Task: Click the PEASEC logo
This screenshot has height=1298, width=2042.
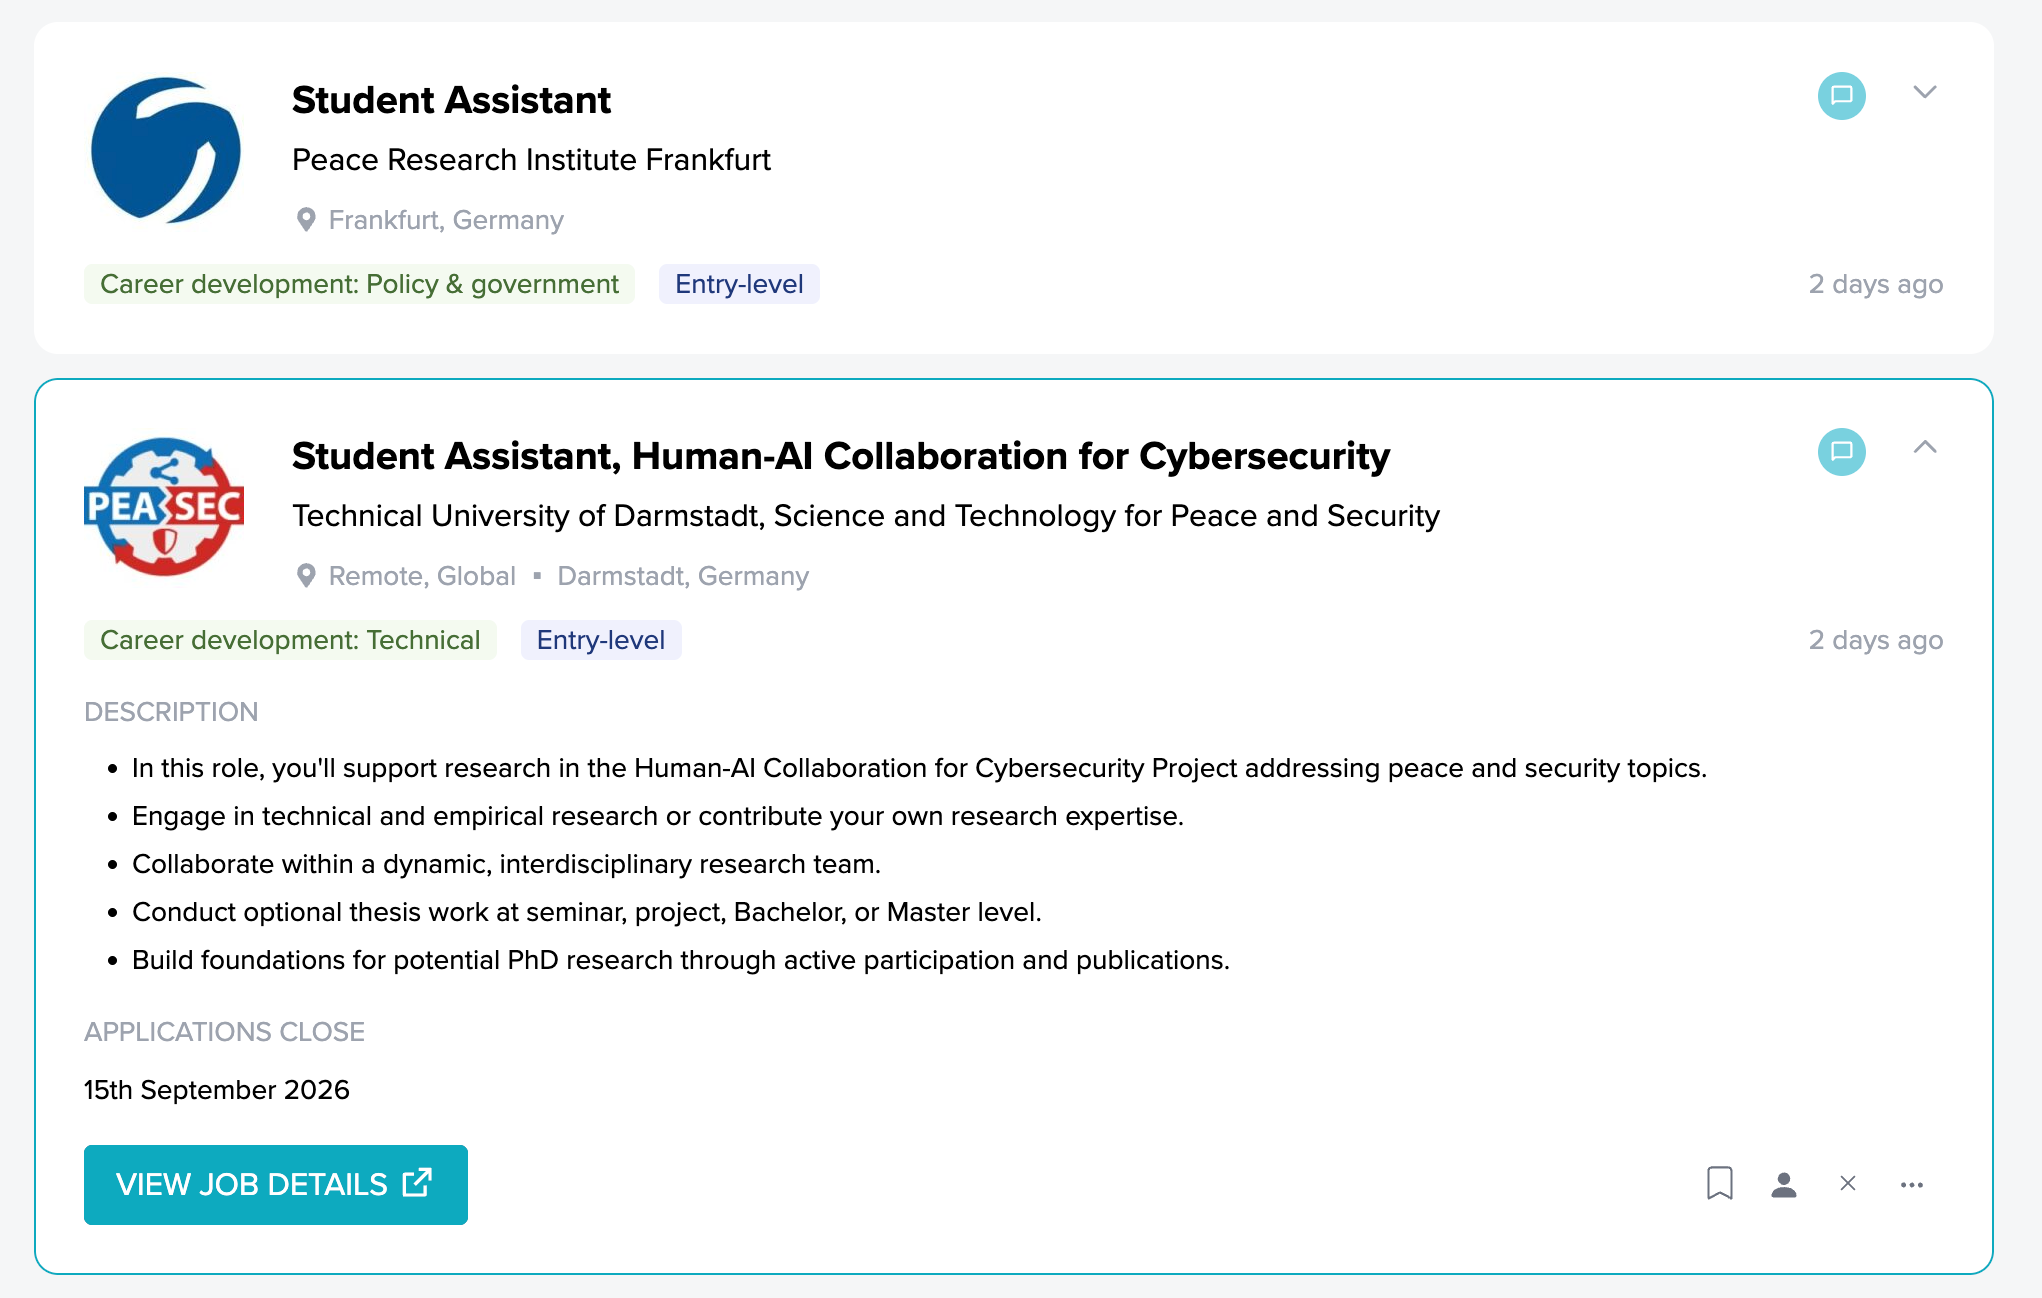Action: (x=164, y=507)
